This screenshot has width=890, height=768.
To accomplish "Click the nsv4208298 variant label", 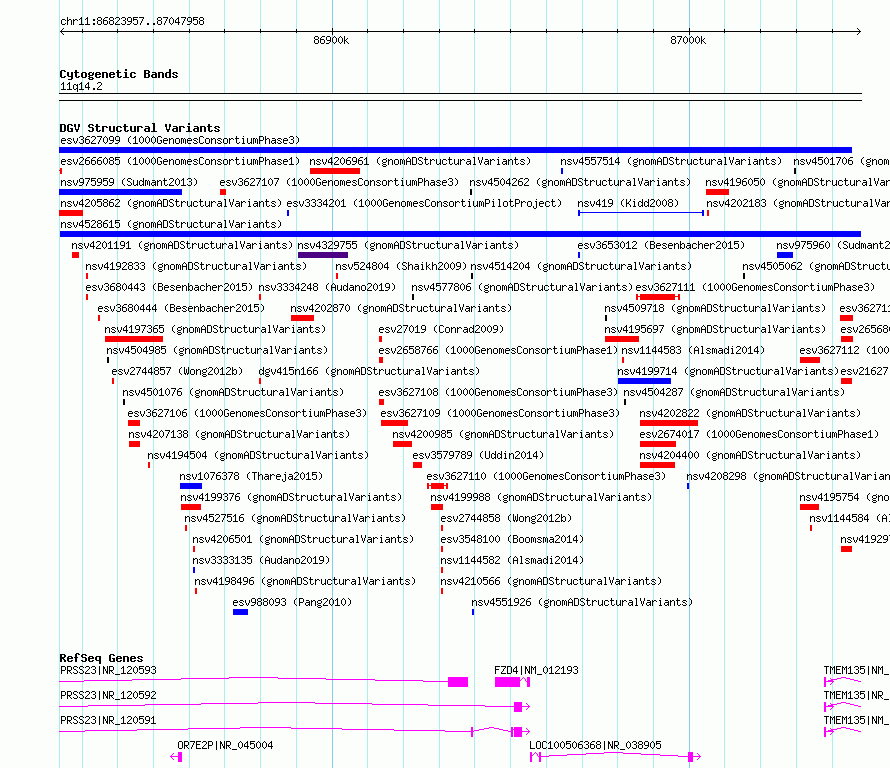I will 788,476.
